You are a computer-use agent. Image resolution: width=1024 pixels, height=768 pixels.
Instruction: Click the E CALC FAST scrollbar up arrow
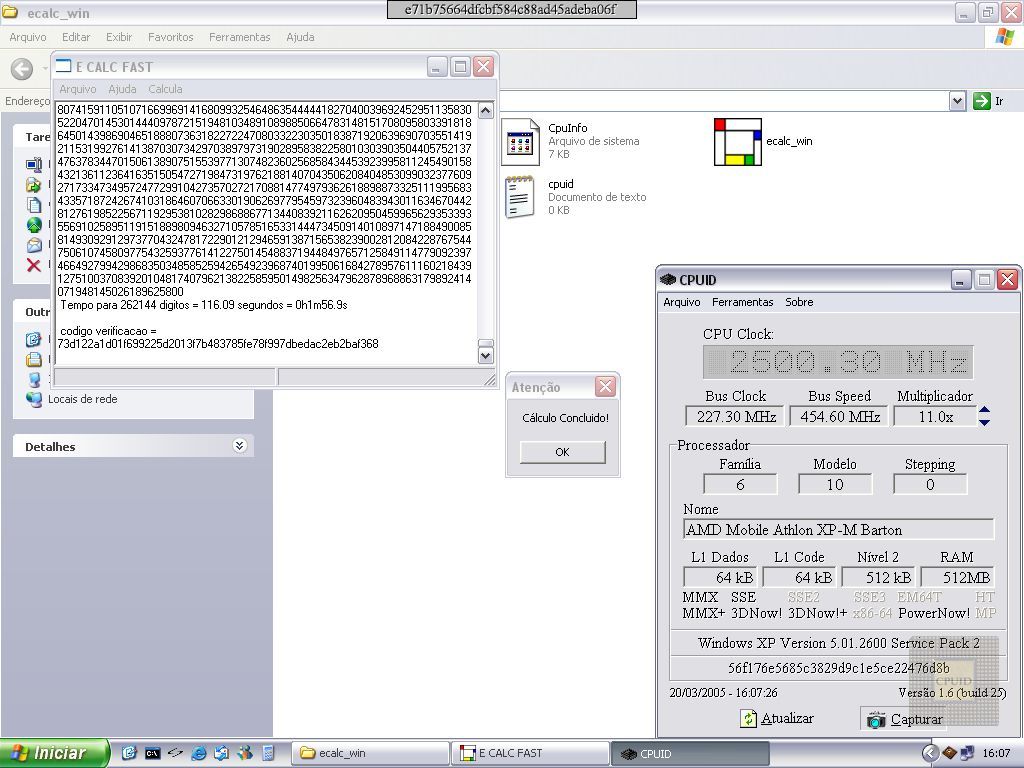coord(485,110)
